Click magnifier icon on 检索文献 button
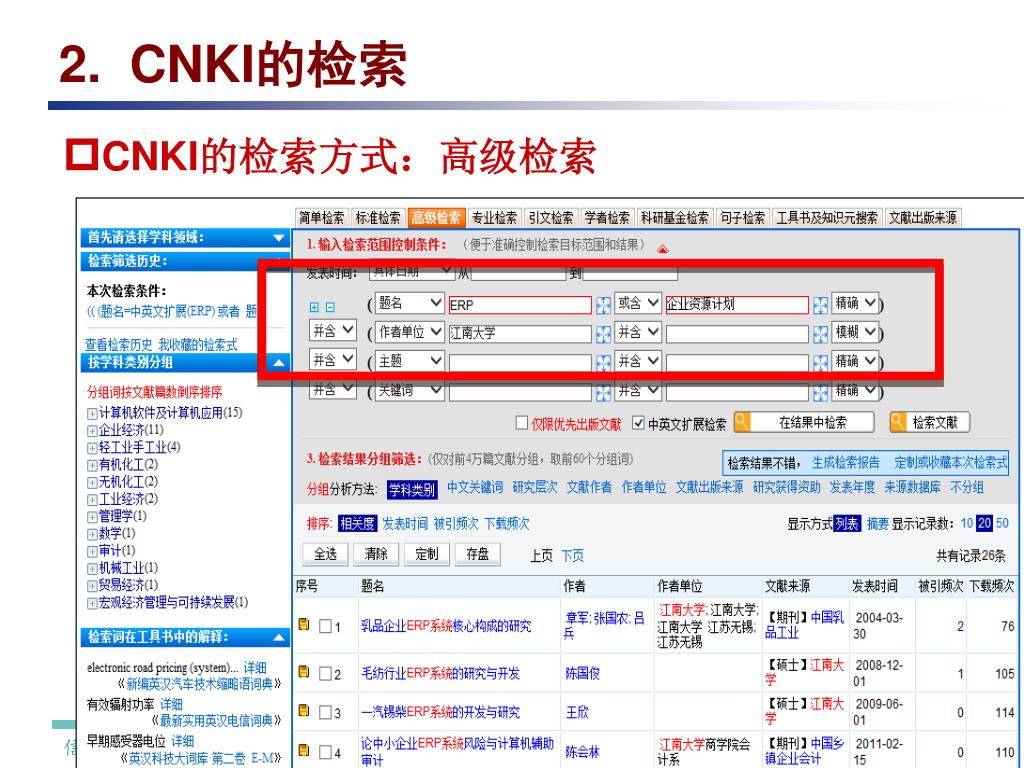 898,423
